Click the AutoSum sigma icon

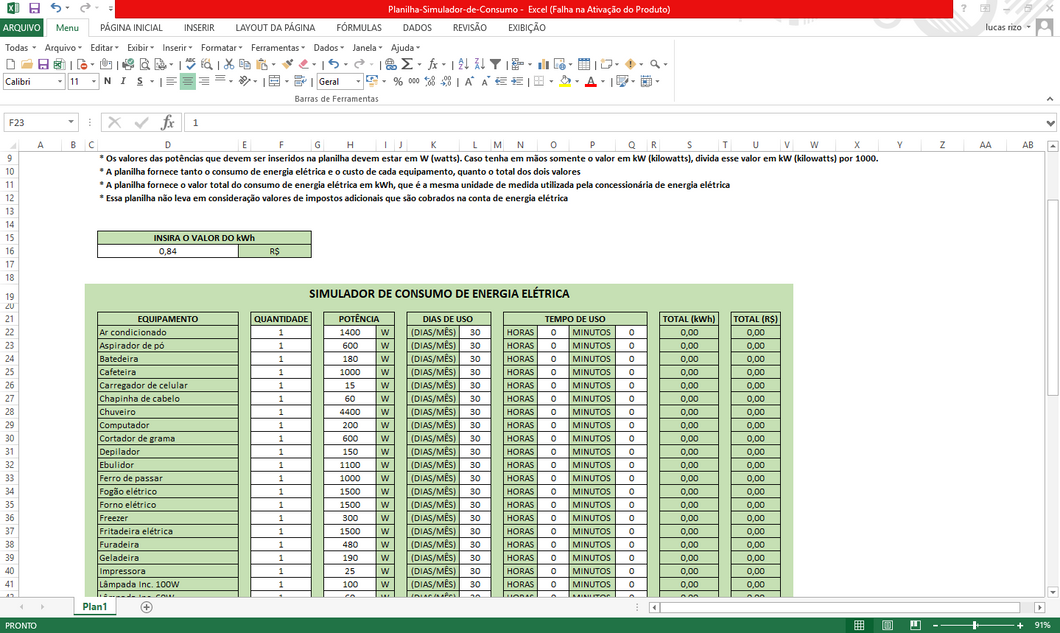(x=407, y=64)
